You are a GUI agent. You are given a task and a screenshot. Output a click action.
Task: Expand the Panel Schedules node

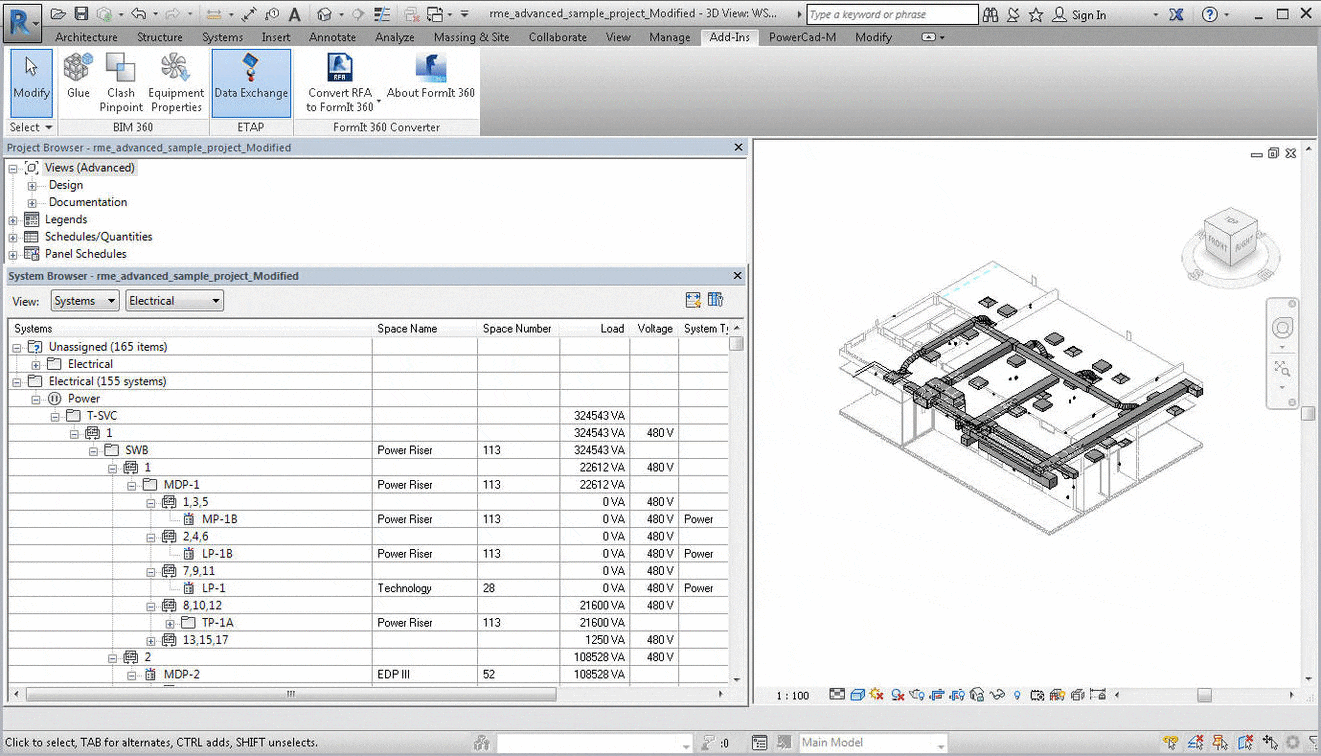(13, 254)
